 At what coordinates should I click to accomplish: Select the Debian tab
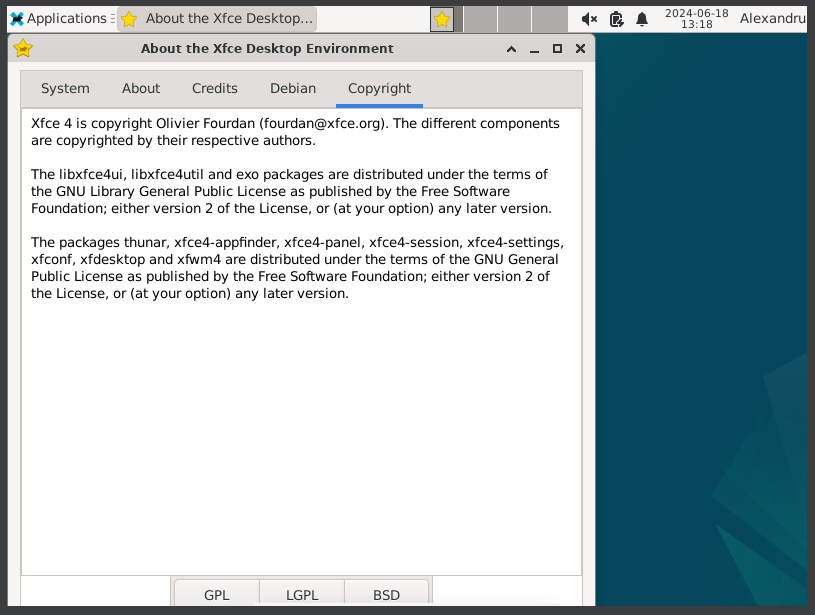[x=292, y=88]
